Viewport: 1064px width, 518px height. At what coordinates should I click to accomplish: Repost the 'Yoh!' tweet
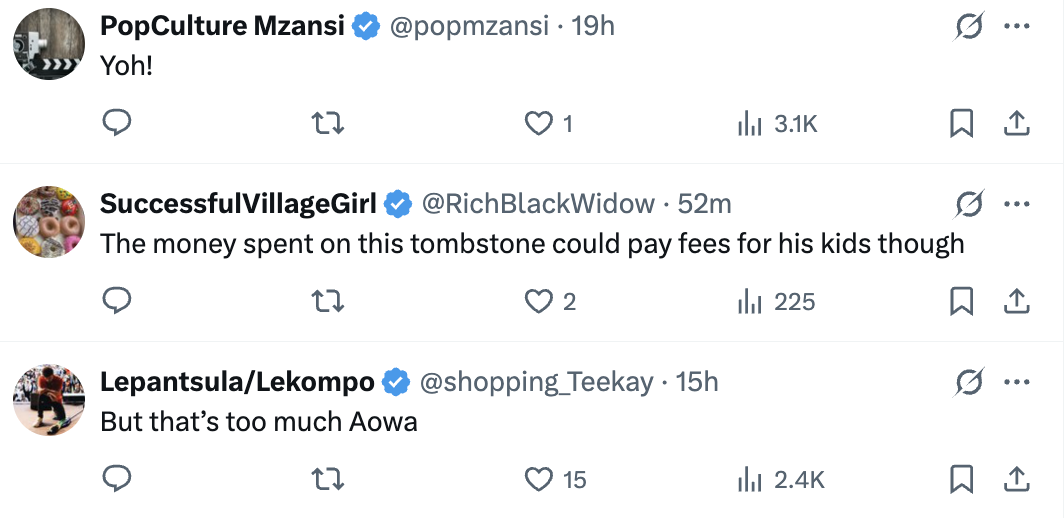(328, 123)
